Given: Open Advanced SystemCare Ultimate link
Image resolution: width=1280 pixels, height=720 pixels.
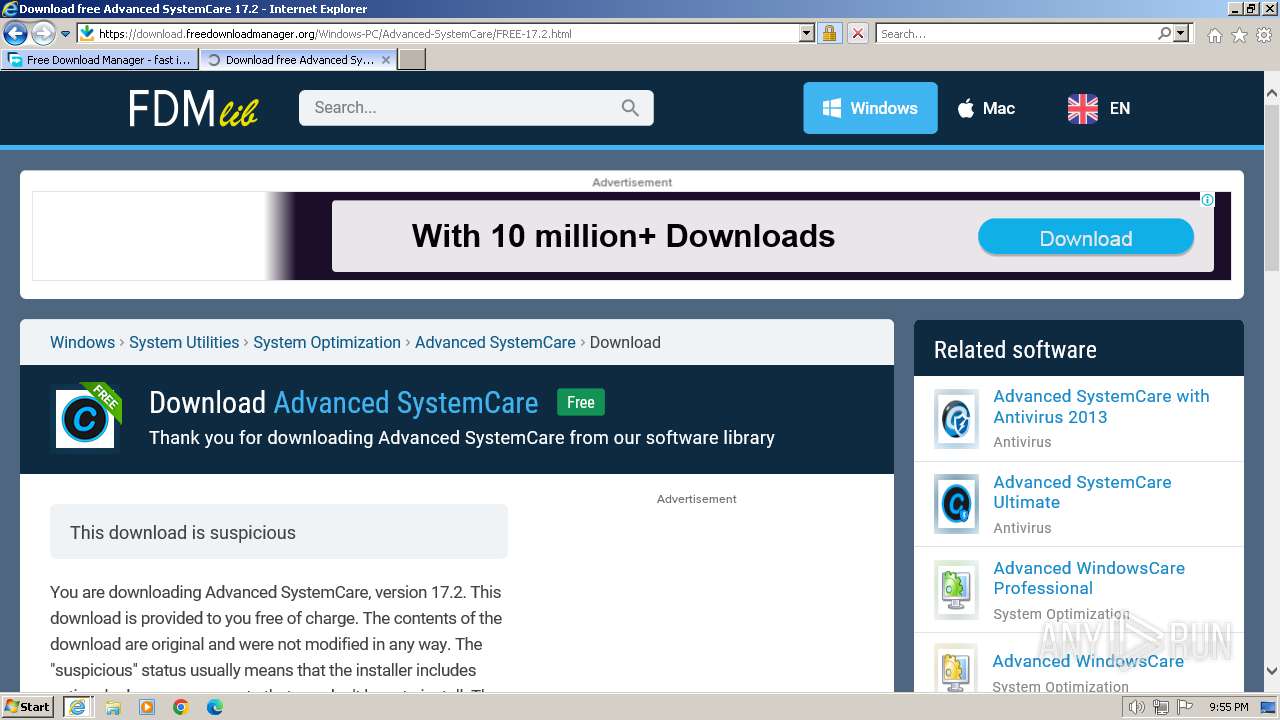Looking at the screenshot, I should [1082, 492].
